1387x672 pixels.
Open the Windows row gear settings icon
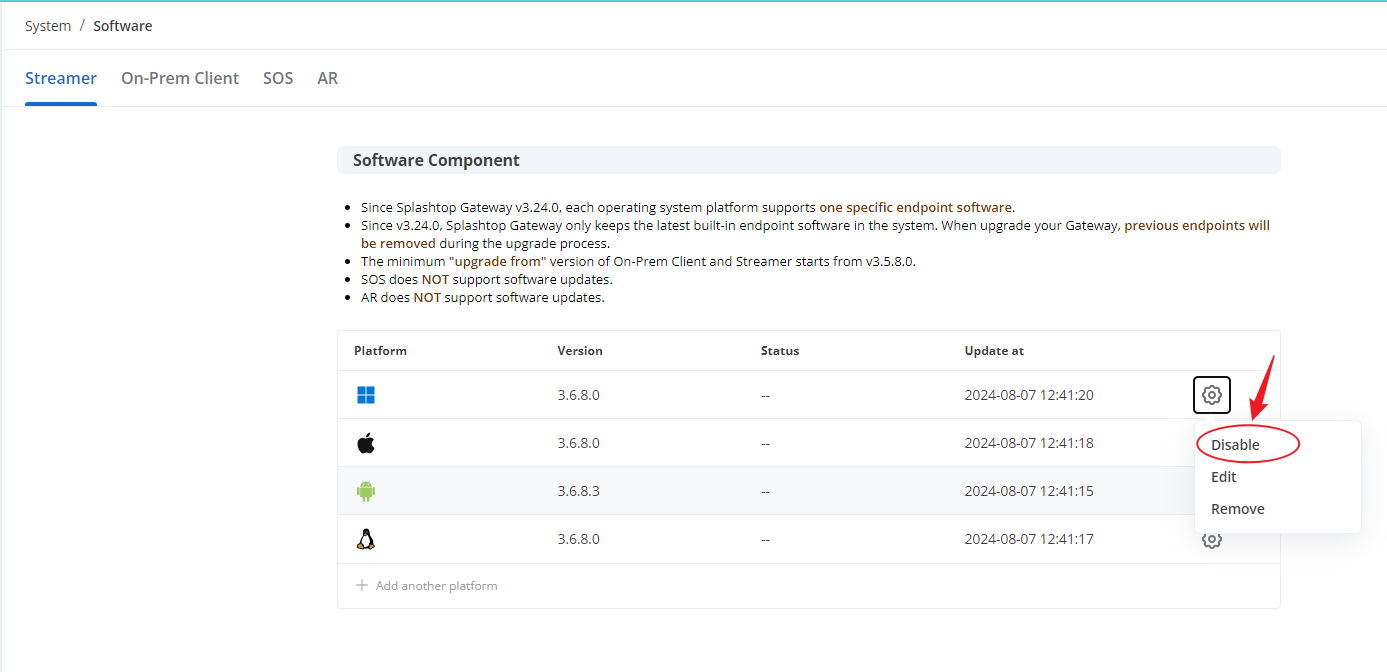1211,395
